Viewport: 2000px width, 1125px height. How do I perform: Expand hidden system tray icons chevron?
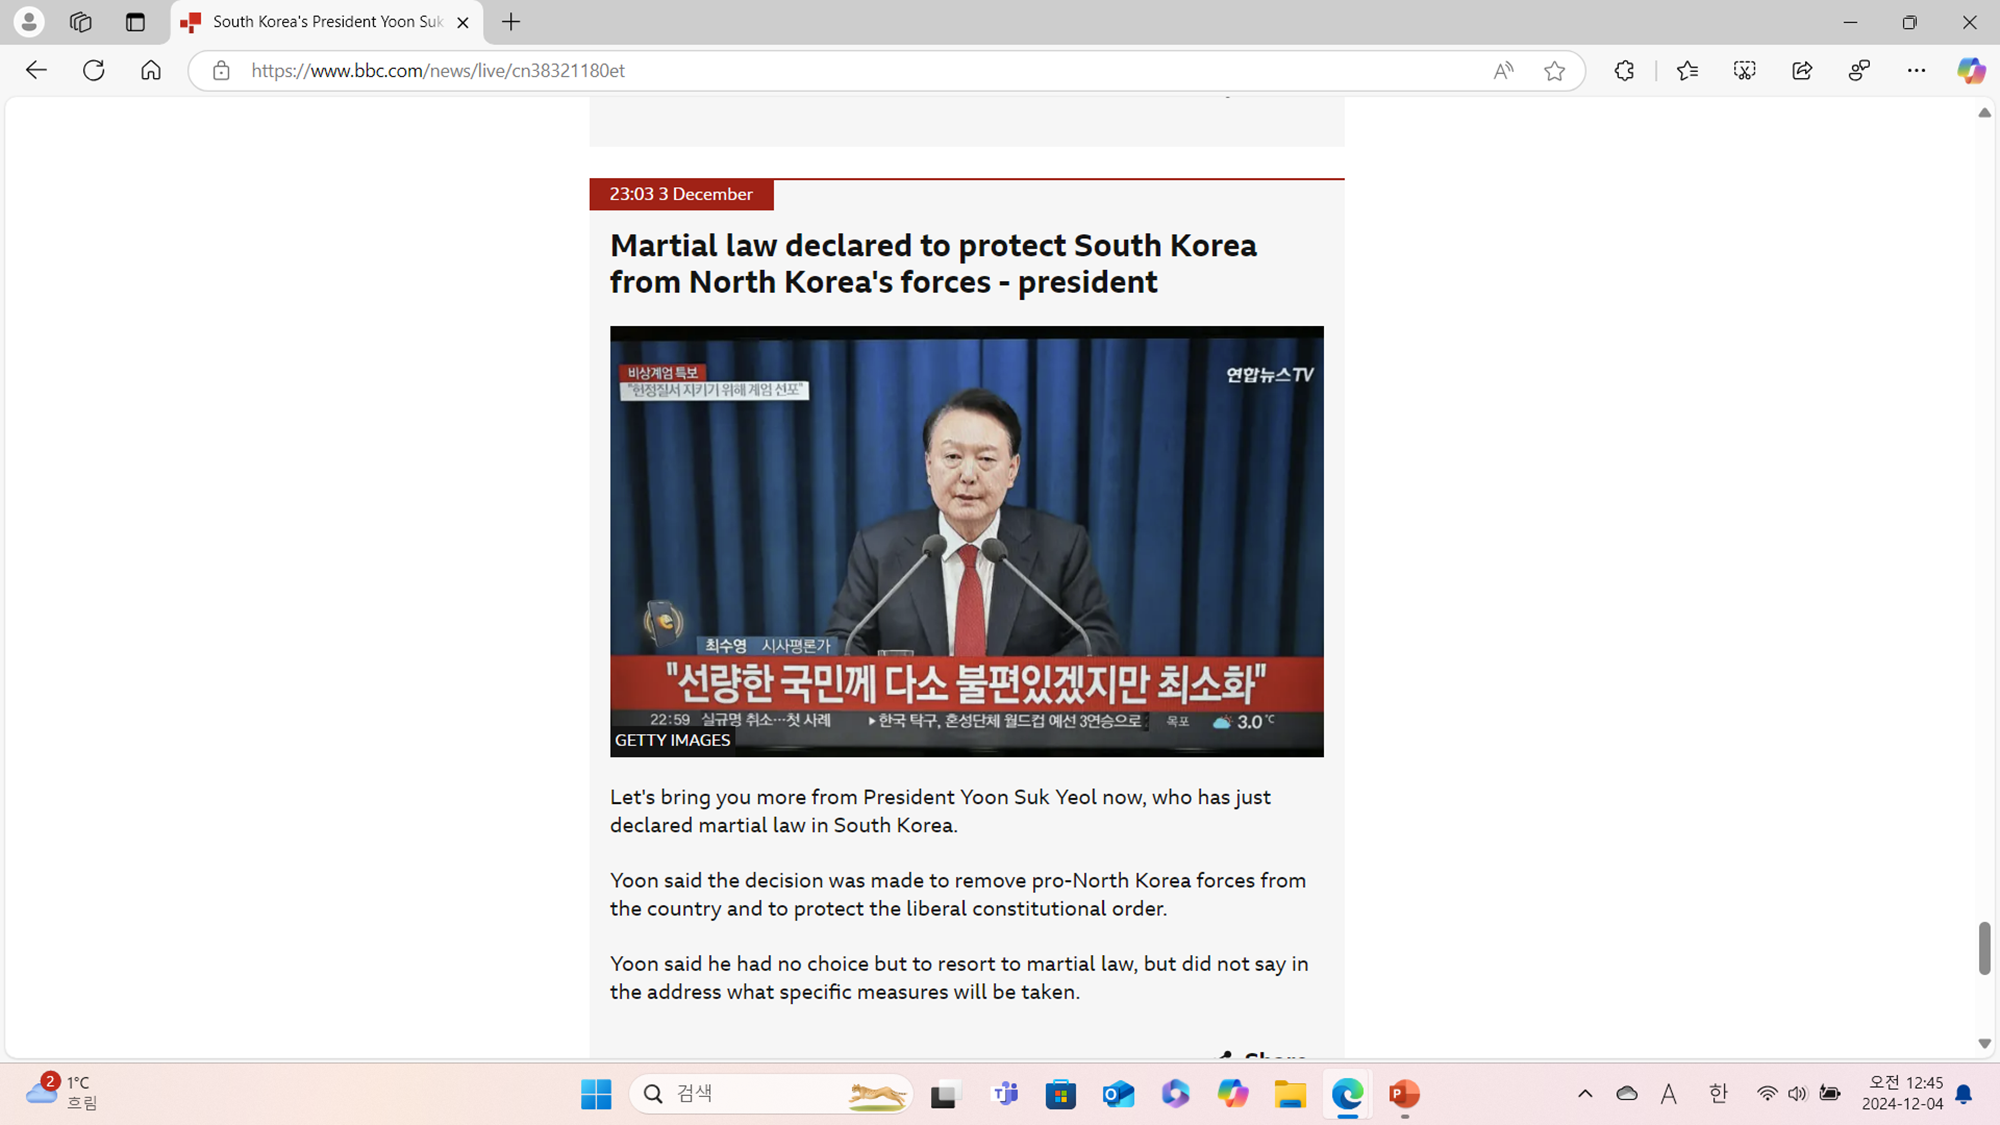click(x=1585, y=1094)
